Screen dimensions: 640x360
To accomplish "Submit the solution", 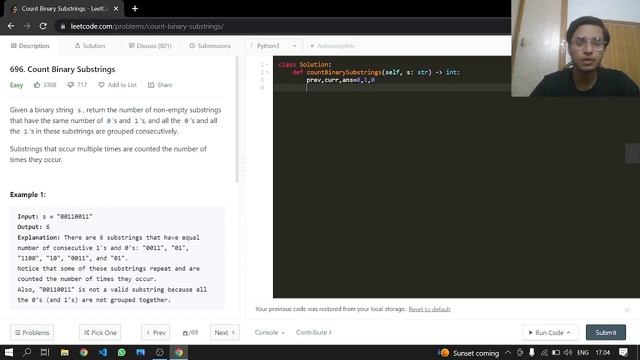I will (606, 333).
